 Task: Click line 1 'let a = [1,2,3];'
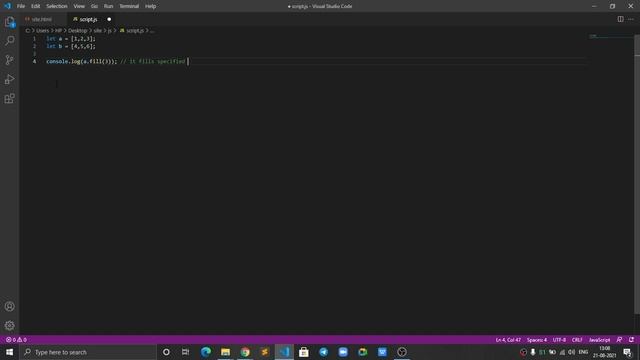click(x=71, y=38)
